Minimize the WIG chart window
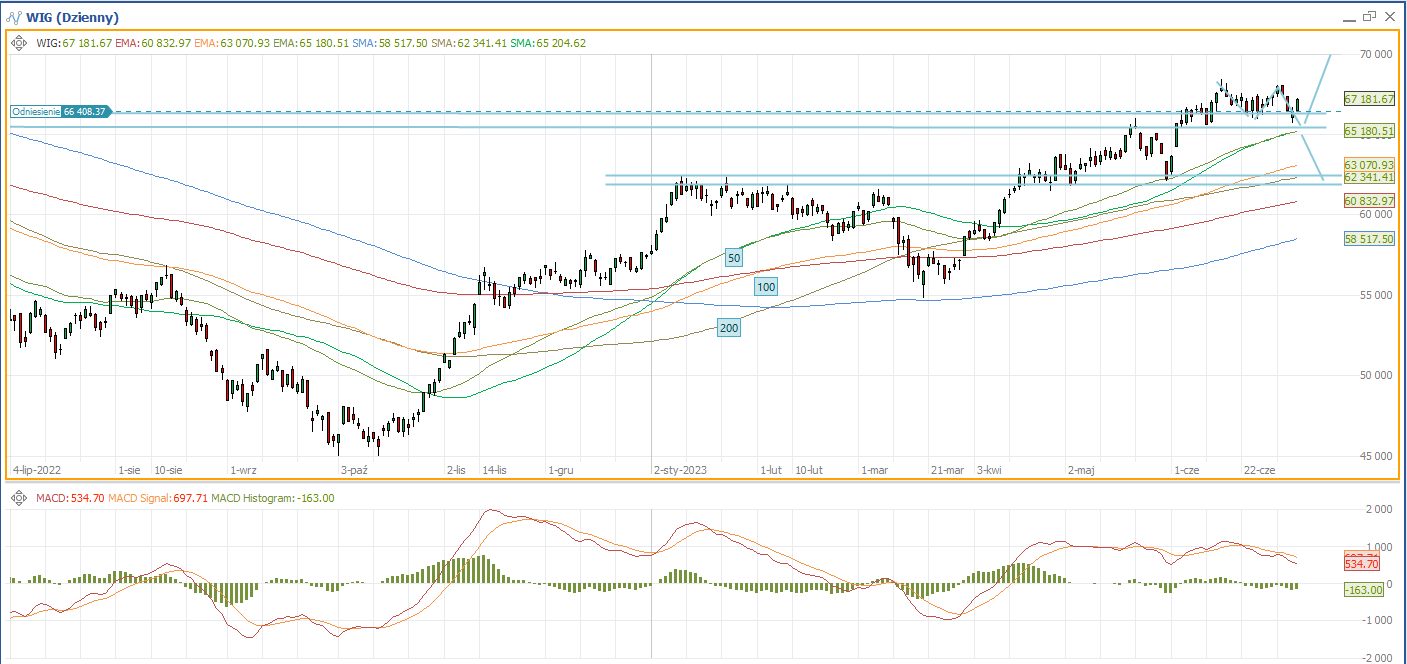The height and width of the screenshot is (664, 1407). click(1346, 17)
